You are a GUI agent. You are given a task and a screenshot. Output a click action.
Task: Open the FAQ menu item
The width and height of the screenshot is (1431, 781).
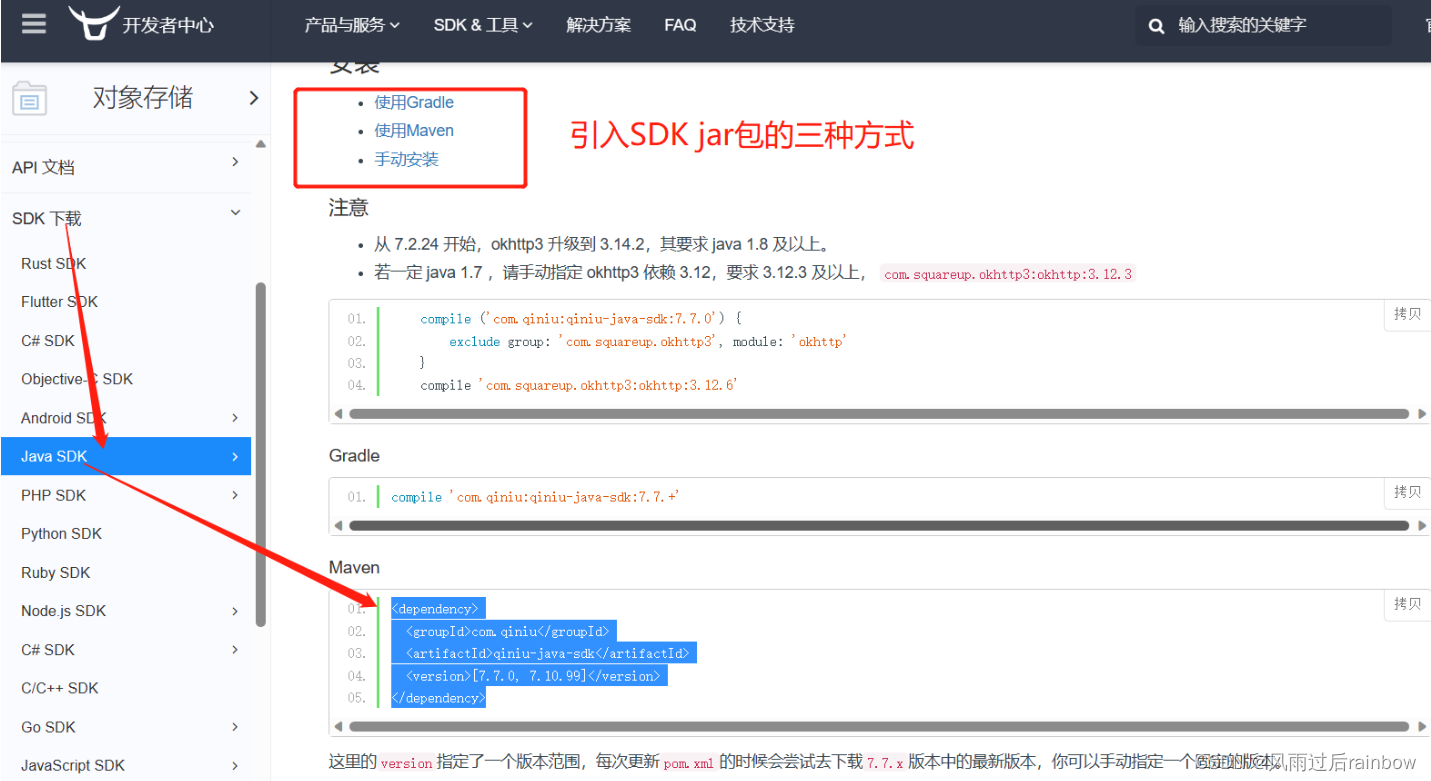pos(680,25)
